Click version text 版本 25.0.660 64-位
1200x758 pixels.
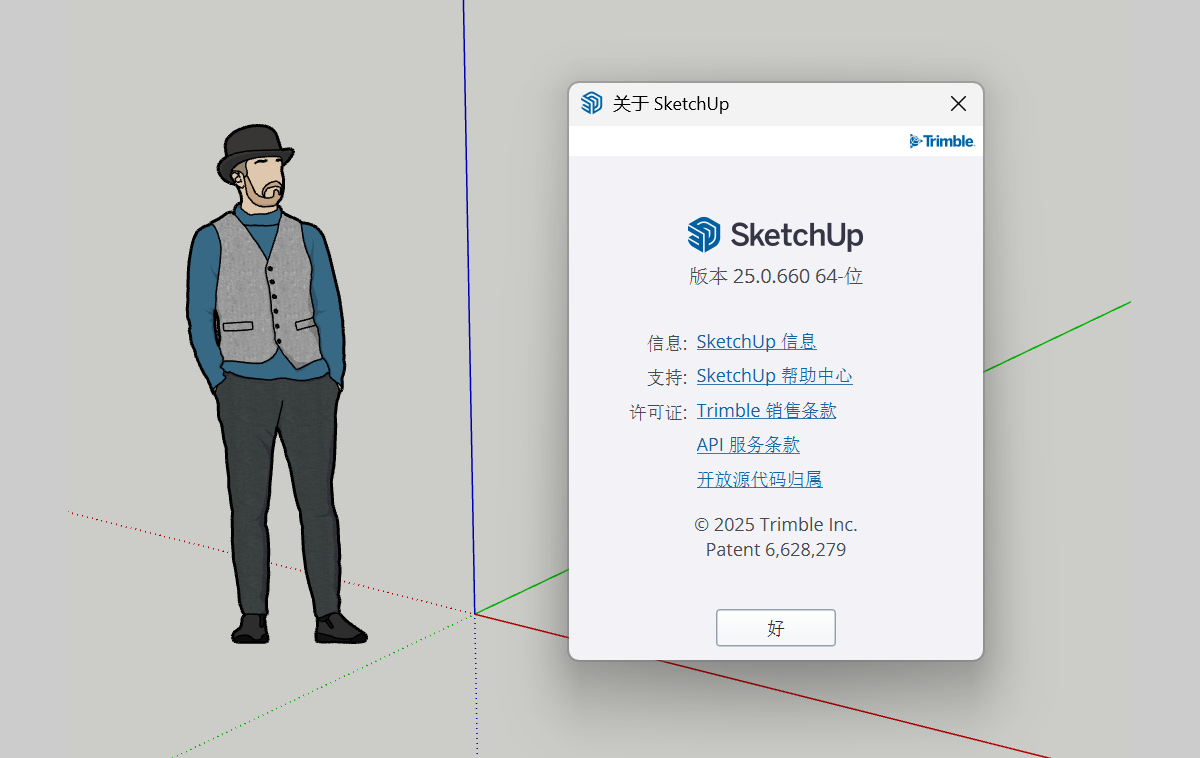click(776, 277)
